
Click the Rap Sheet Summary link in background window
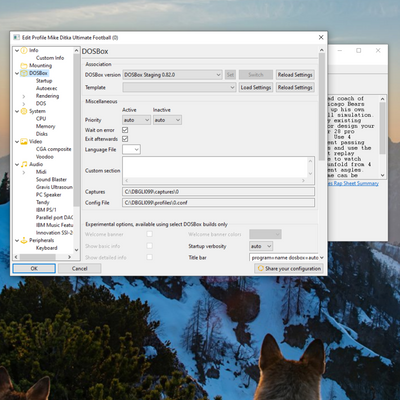click(353, 183)
